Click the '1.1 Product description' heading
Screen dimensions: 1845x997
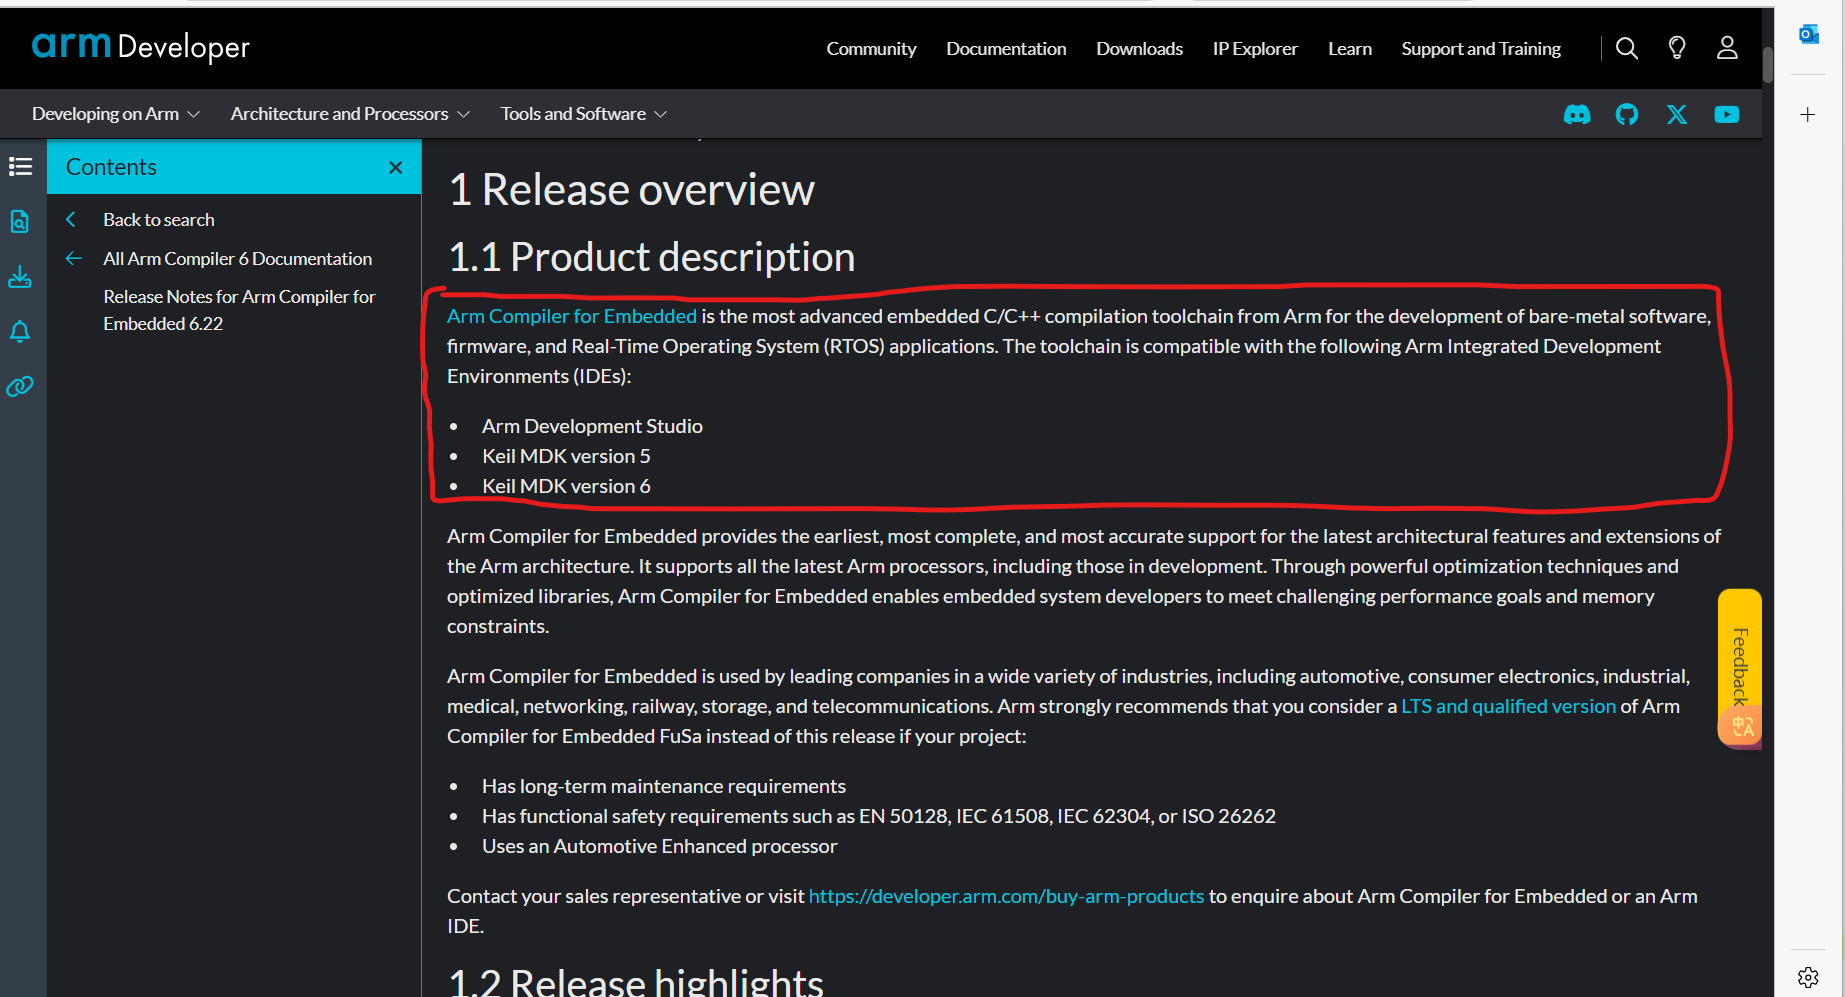pyautogui.click(x=651, y=257)
